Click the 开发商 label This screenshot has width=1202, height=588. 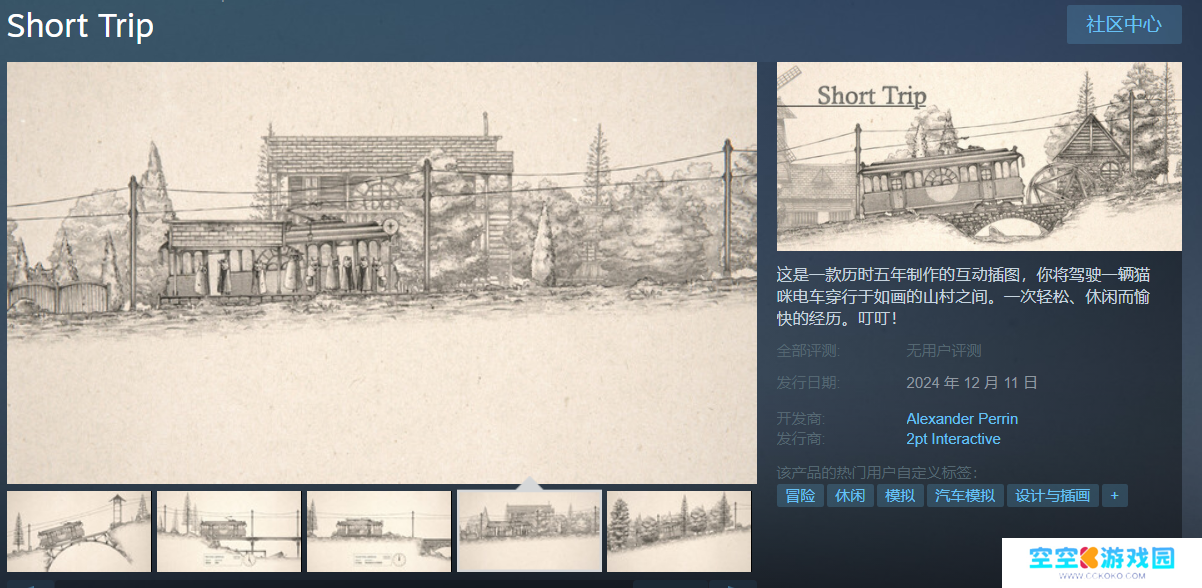click(801, 418)
